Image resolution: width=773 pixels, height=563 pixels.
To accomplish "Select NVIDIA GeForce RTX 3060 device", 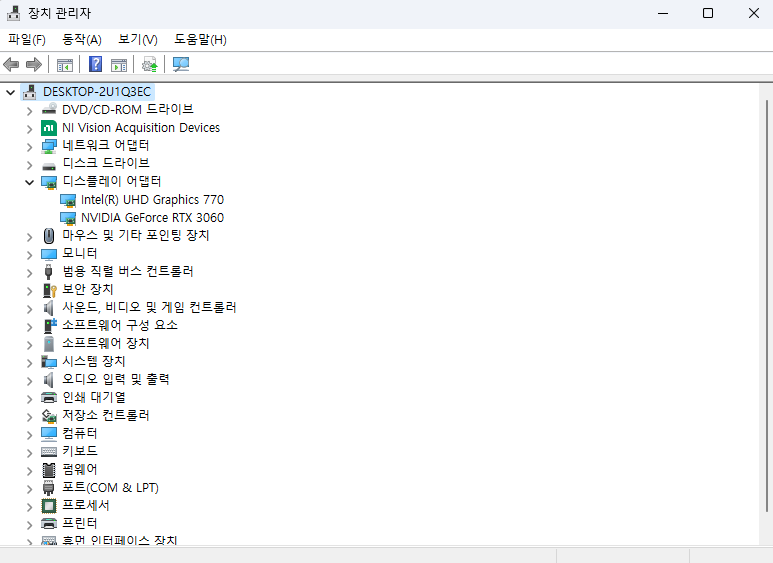I will coord(152,217).
